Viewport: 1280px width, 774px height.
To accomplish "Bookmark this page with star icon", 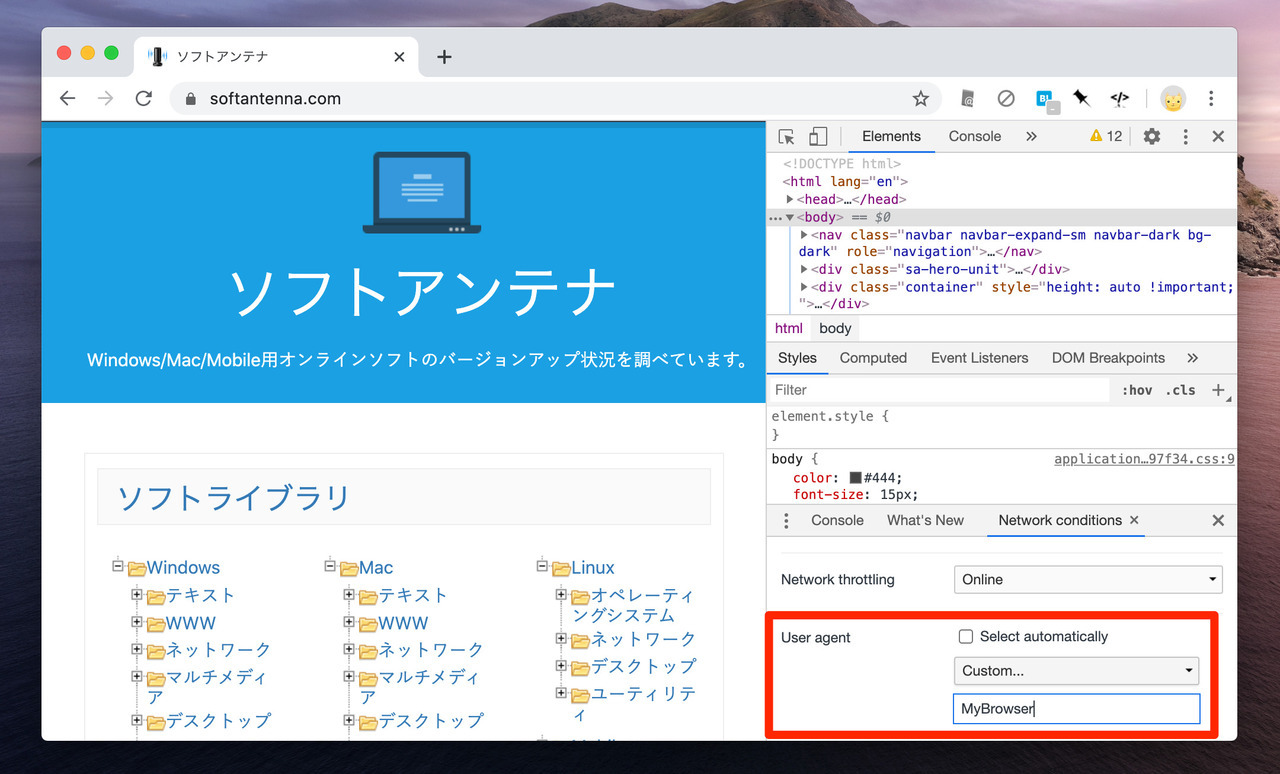I will [x=921, y=99].
